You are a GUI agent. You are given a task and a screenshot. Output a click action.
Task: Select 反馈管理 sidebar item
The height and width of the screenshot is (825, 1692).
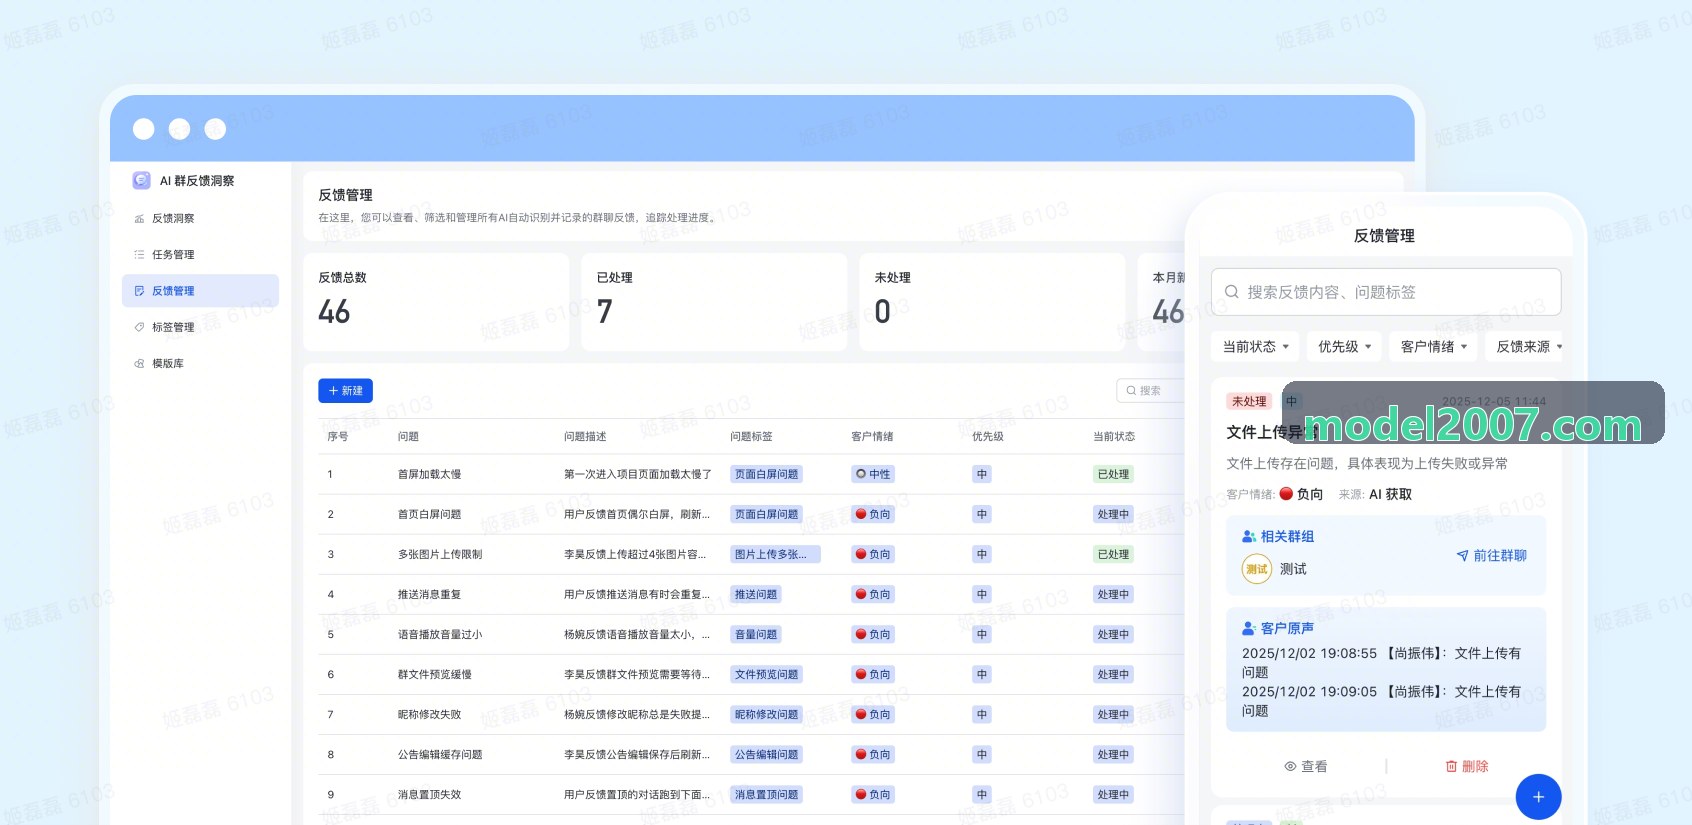(x=200, y=290)
